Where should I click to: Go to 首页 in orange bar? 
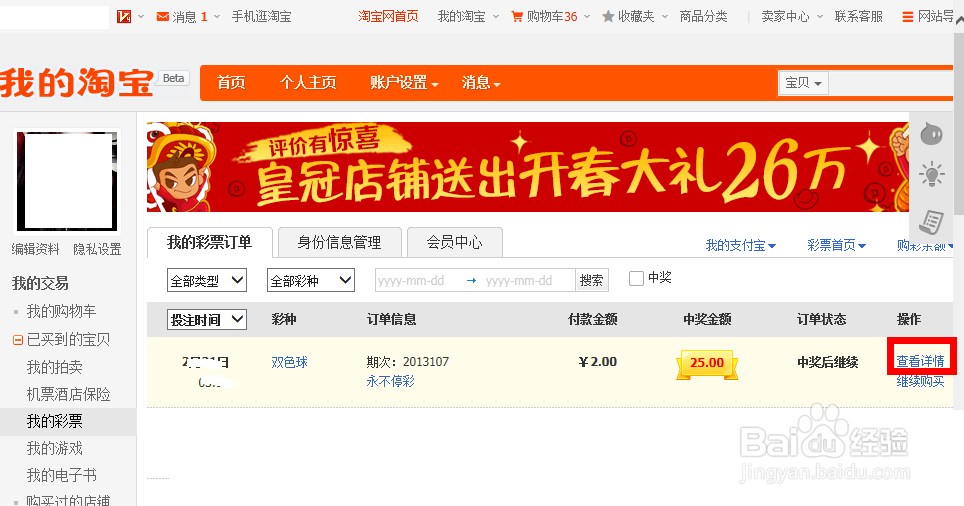[231, 82]
